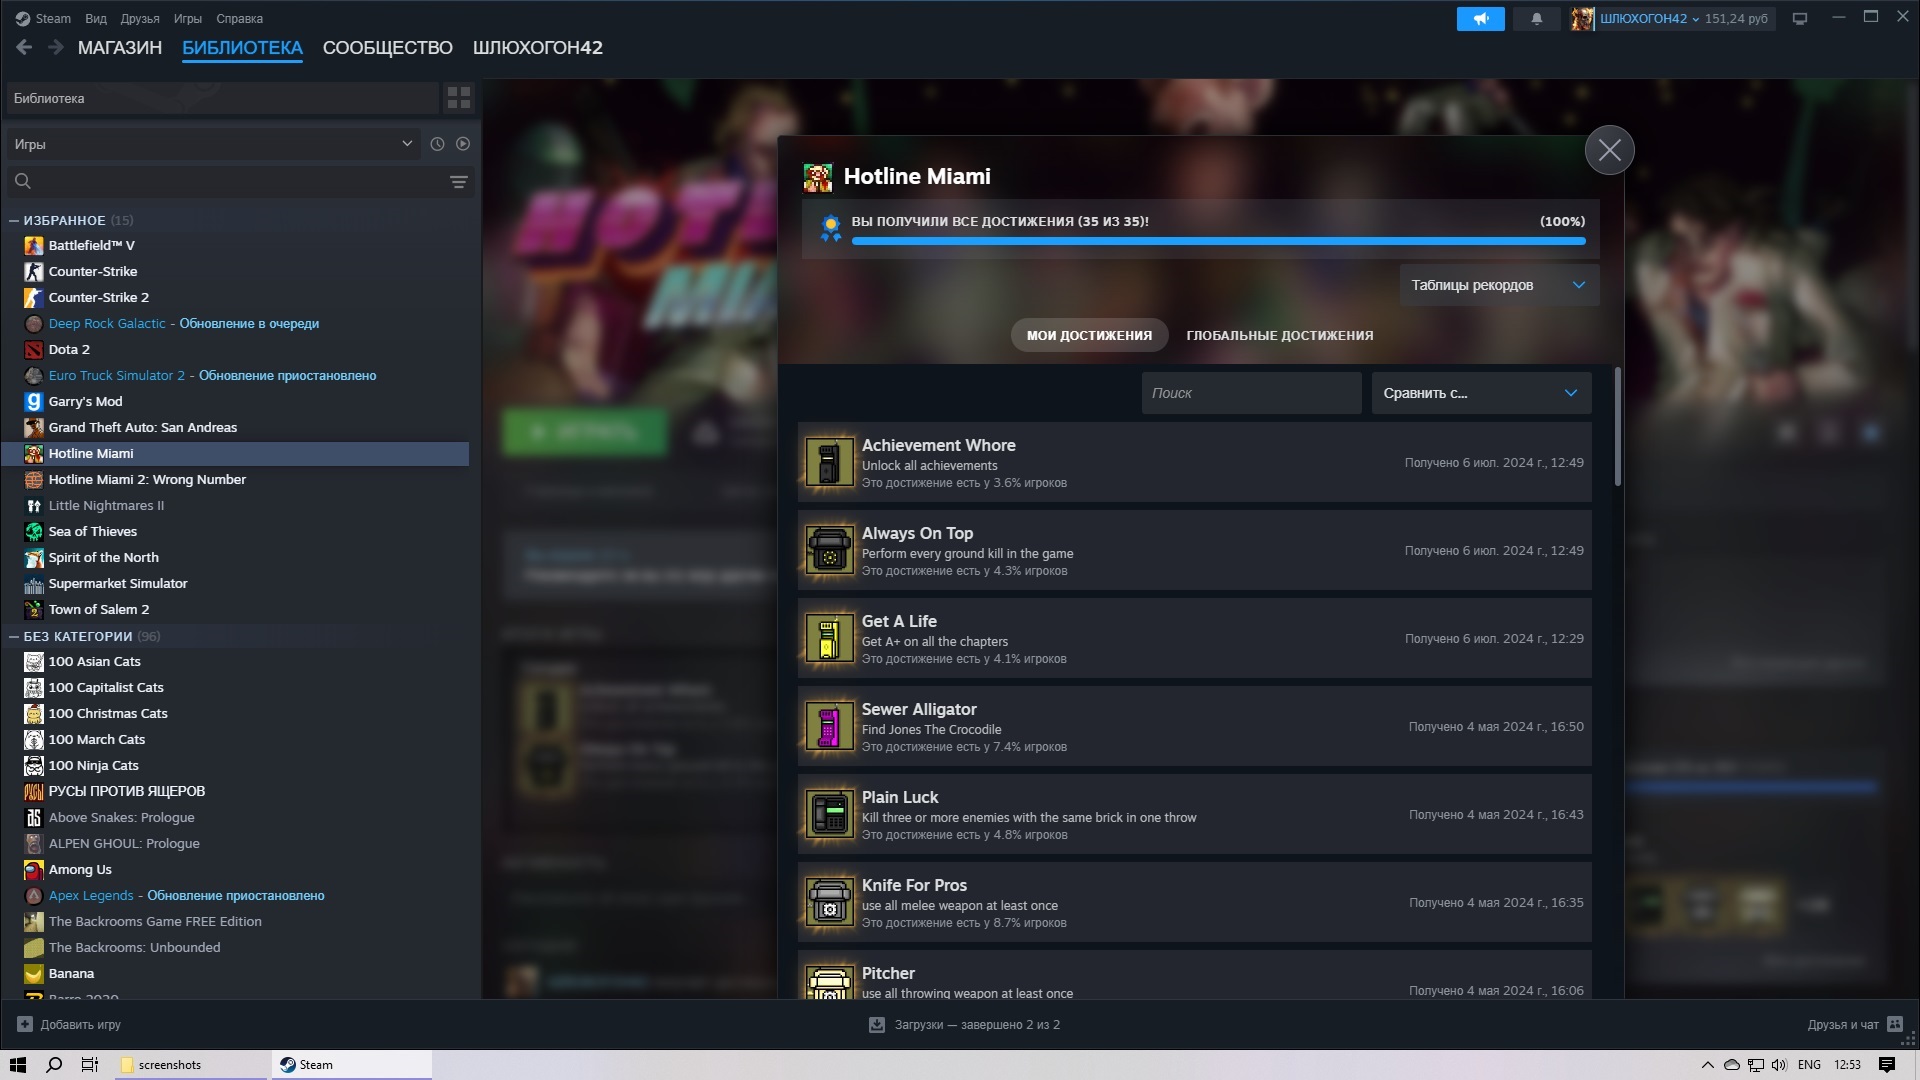
Task: Open the Friends and chat icon
Action: (x=1894, y=1024)
